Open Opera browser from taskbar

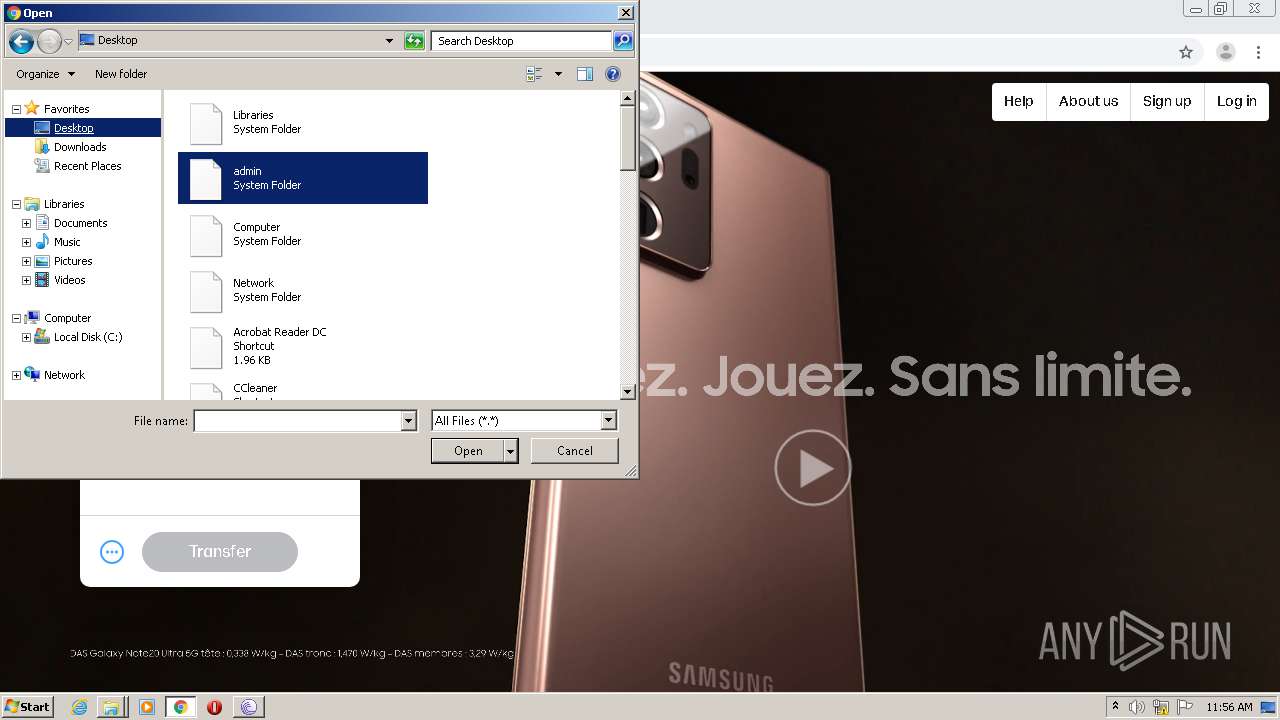point(214,707)
